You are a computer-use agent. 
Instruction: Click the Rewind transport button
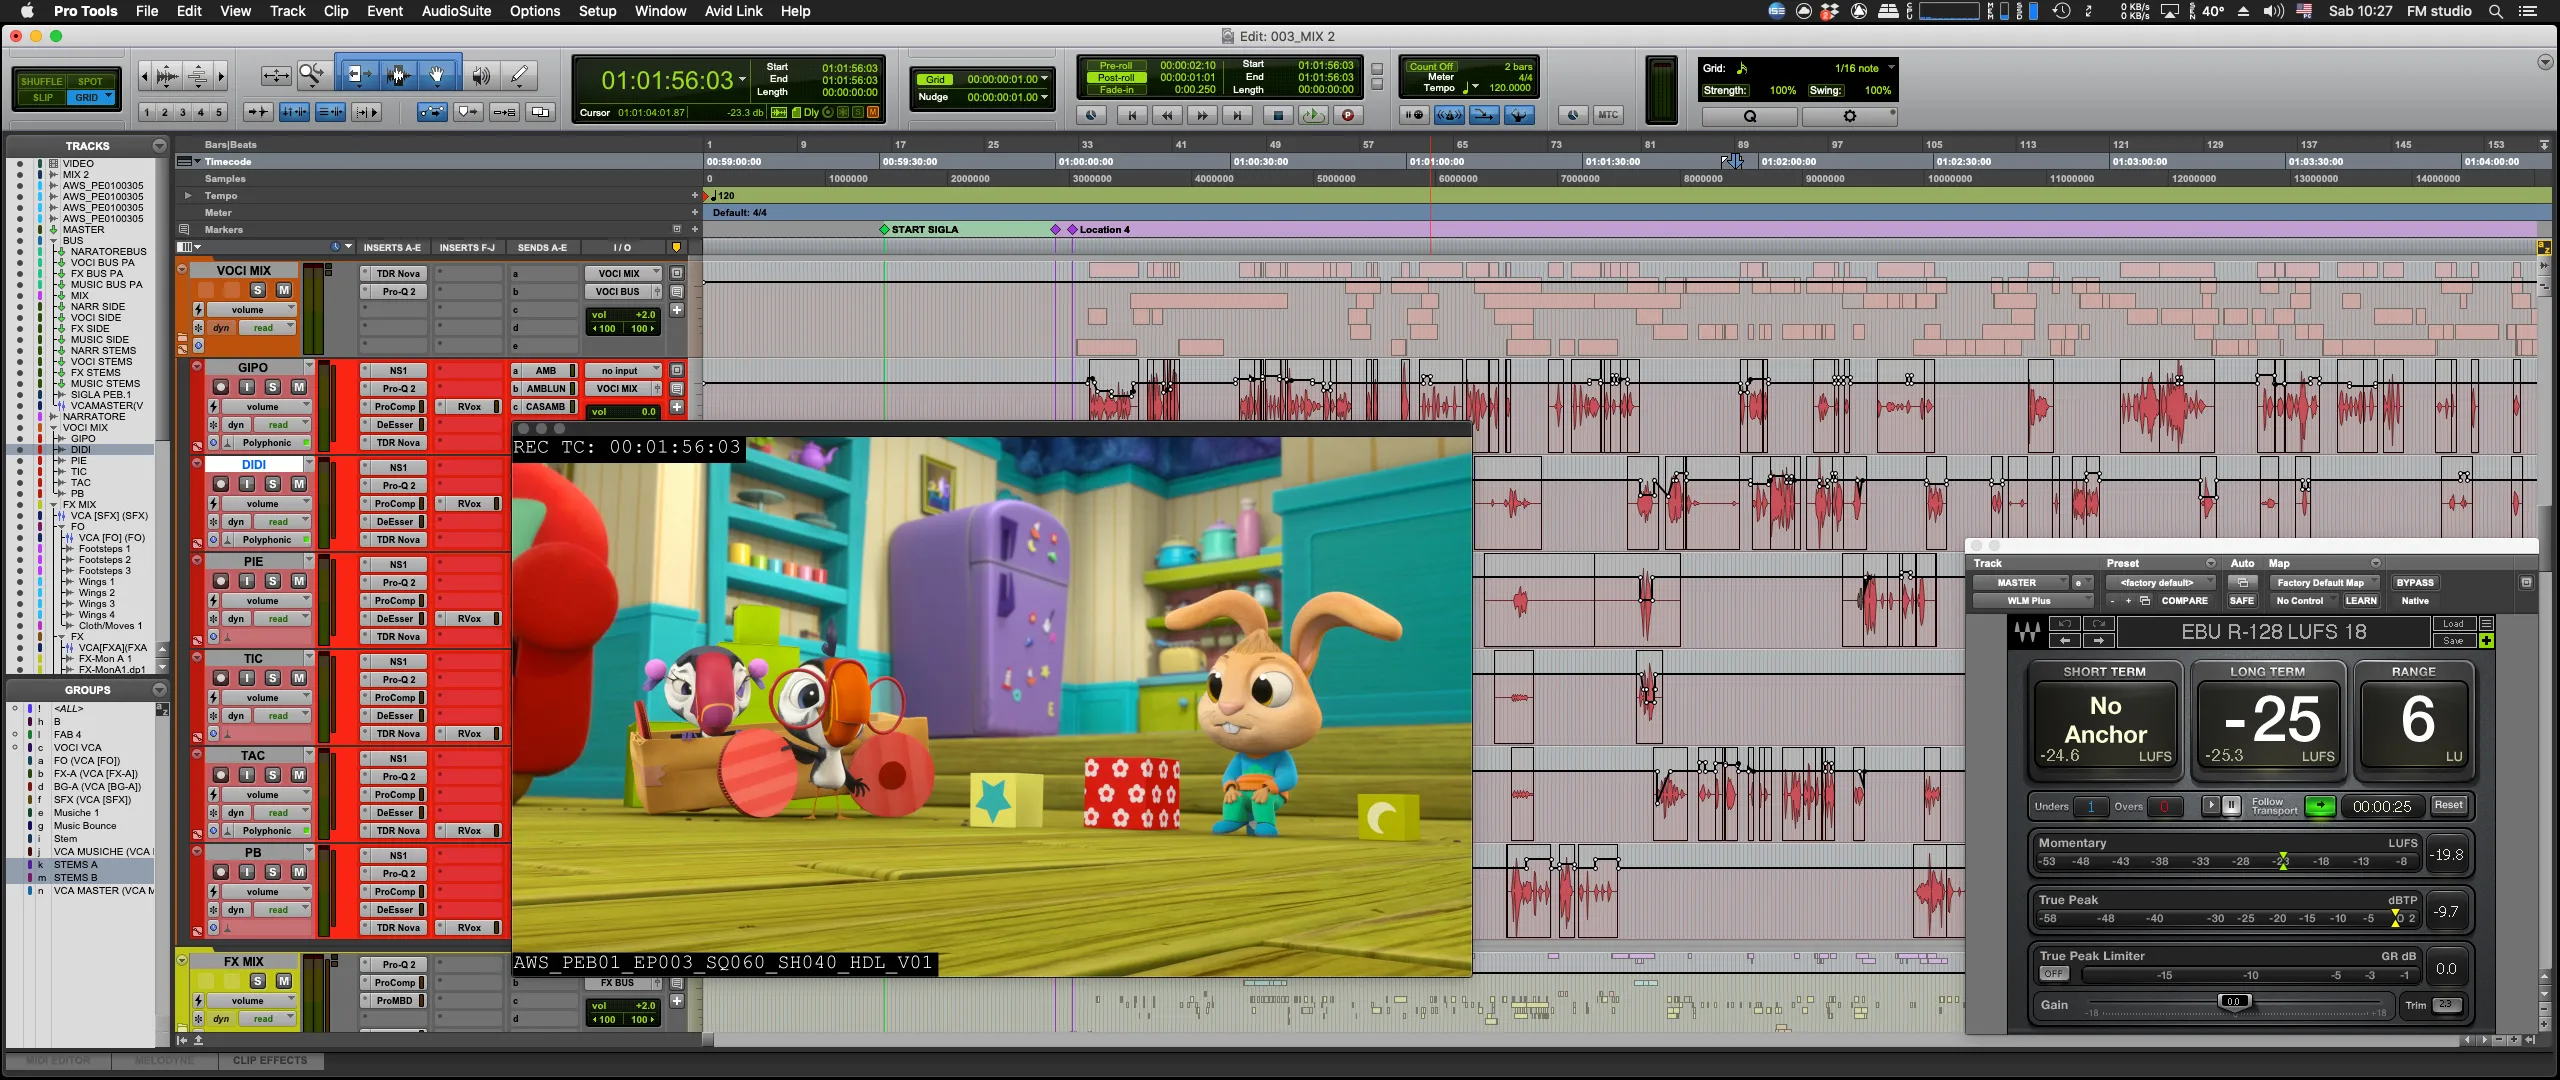(1166, 116)
